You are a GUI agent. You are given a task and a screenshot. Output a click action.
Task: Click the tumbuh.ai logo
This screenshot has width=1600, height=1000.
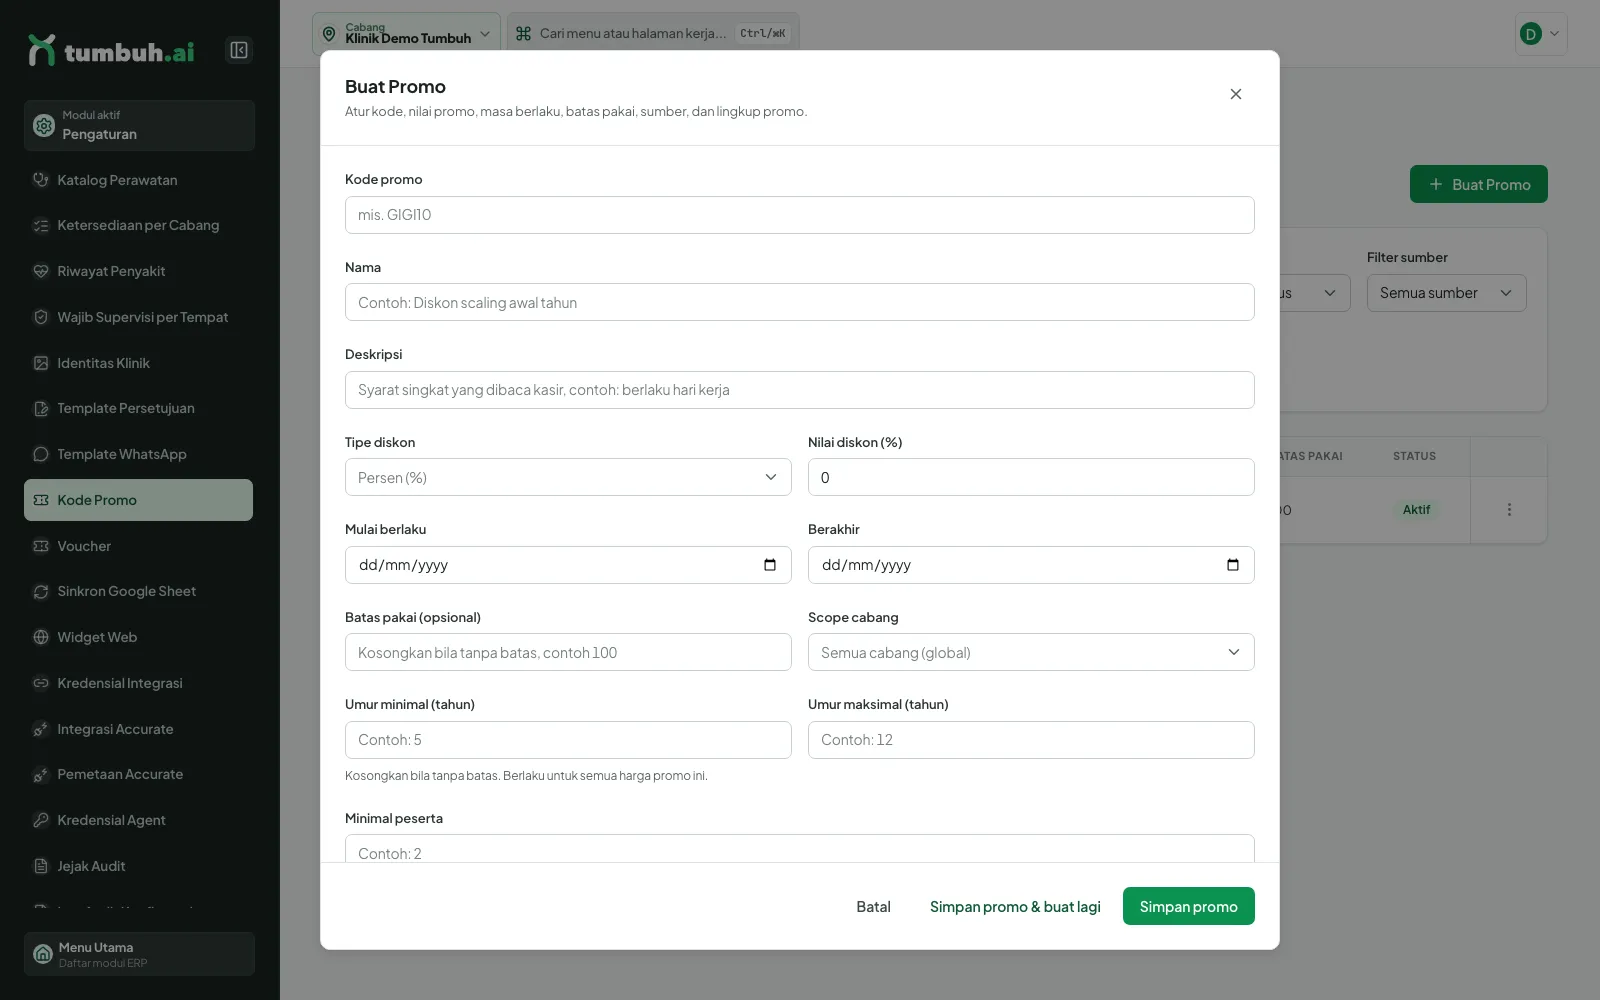click(111, 51)
